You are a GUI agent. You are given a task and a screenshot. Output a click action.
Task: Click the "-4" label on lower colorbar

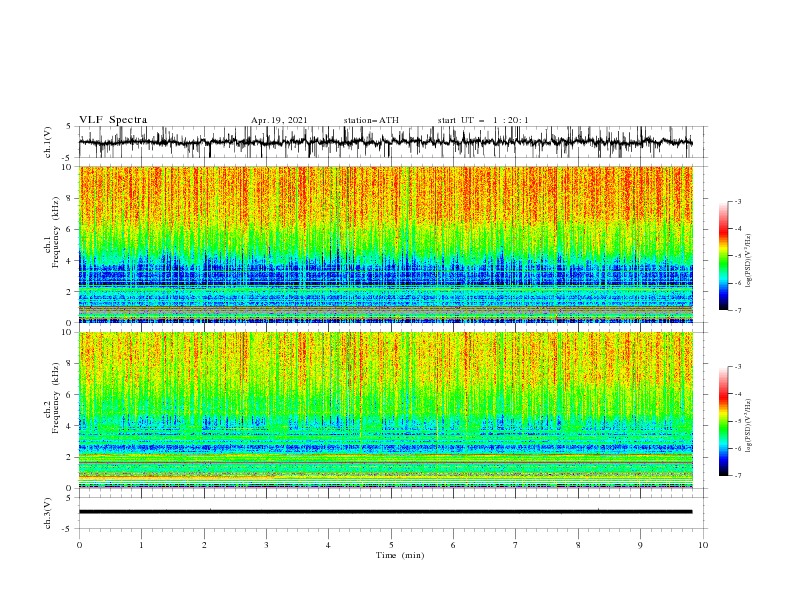pyautogui.click(x=738, y=394)
